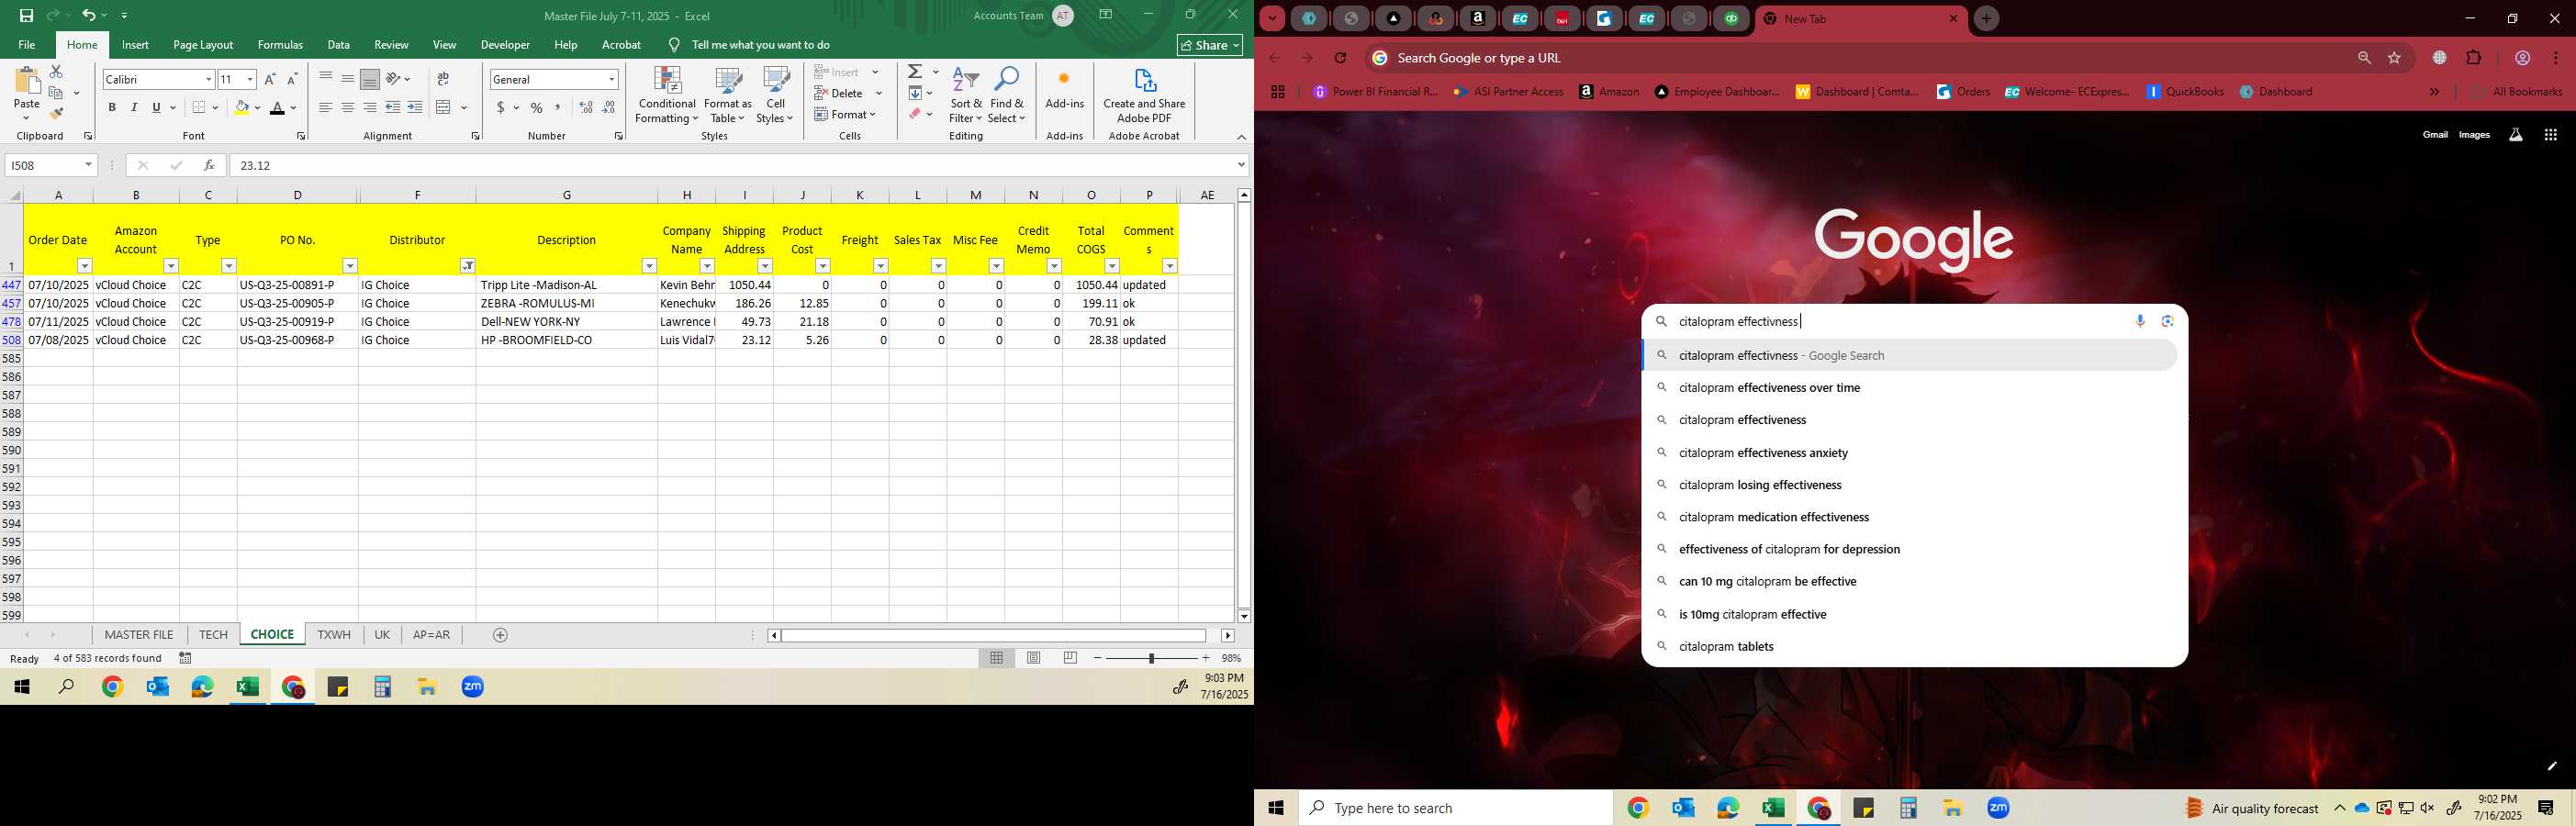
Task: Open the Conditional Formatting menu
Action: pyautogui.click(x=667, y=96)
